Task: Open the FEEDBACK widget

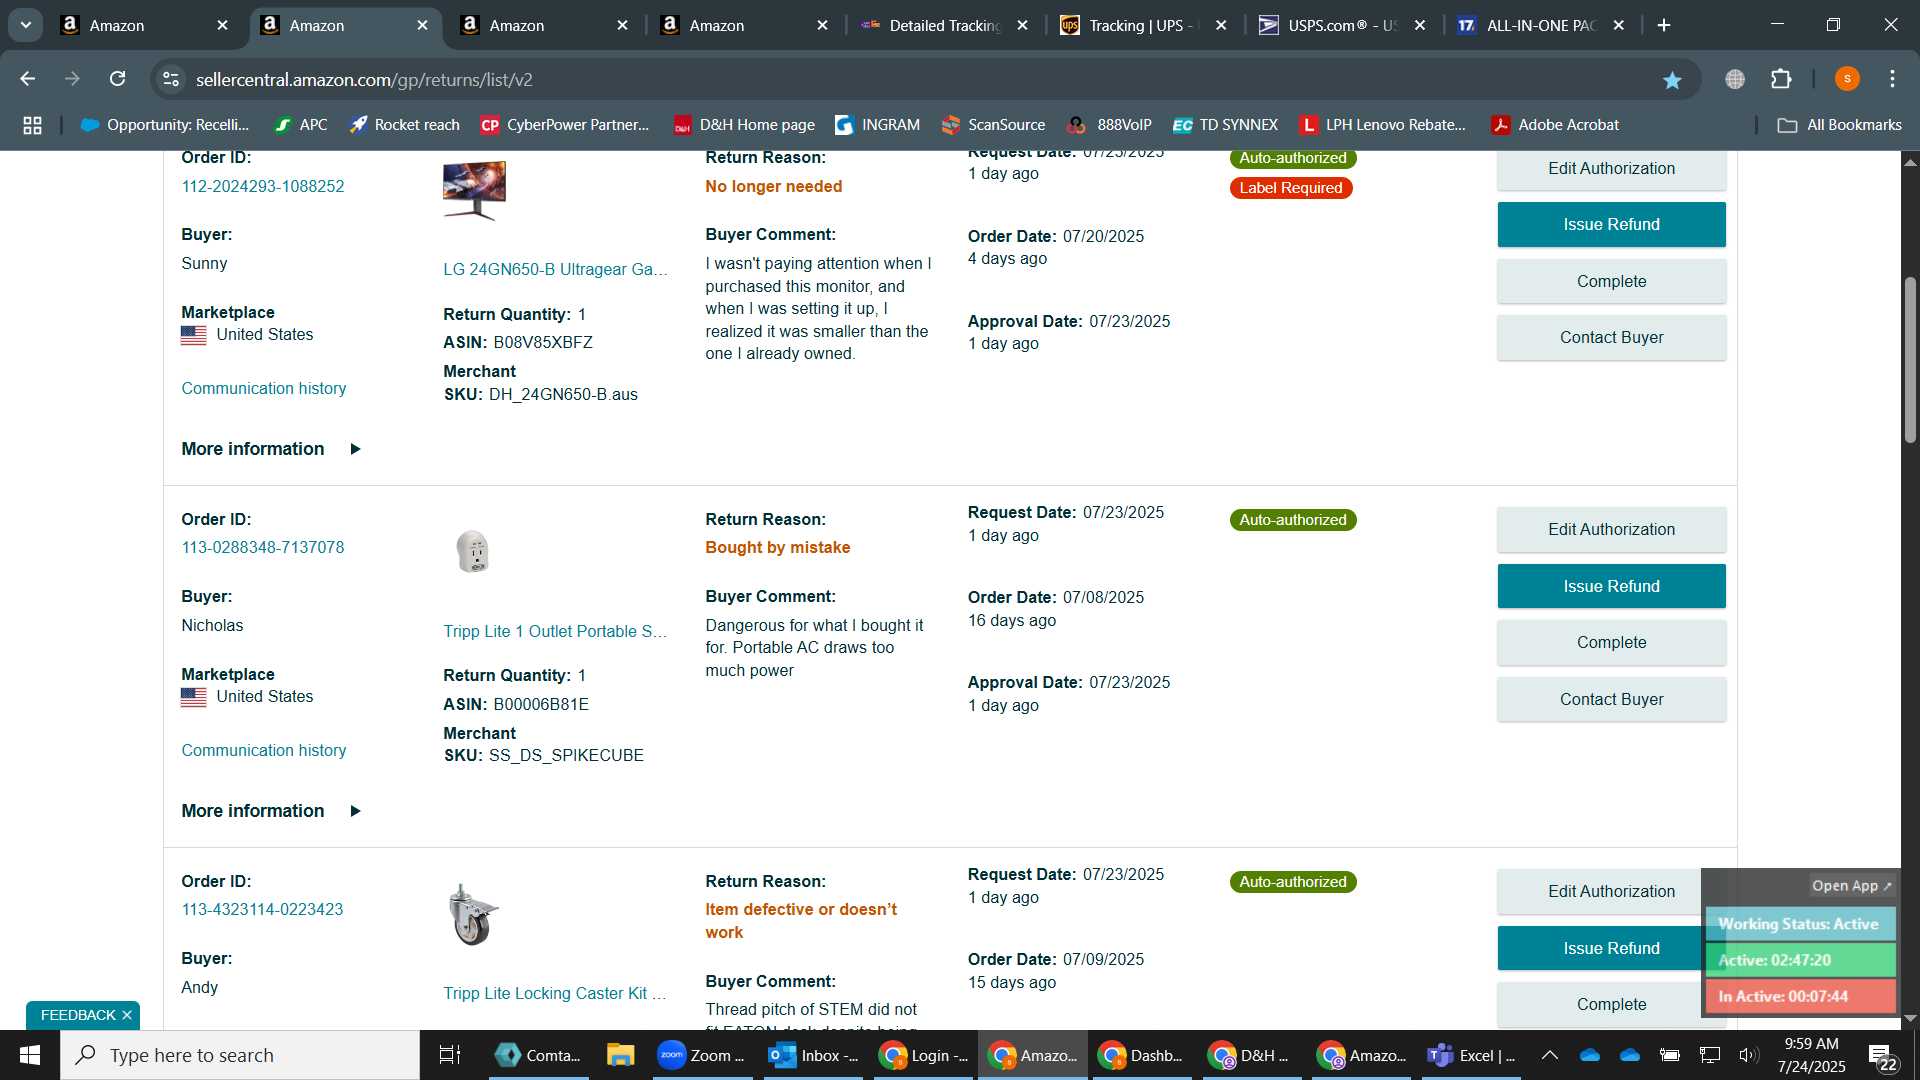Action: pyautogui.click(x=78, y=1015)
